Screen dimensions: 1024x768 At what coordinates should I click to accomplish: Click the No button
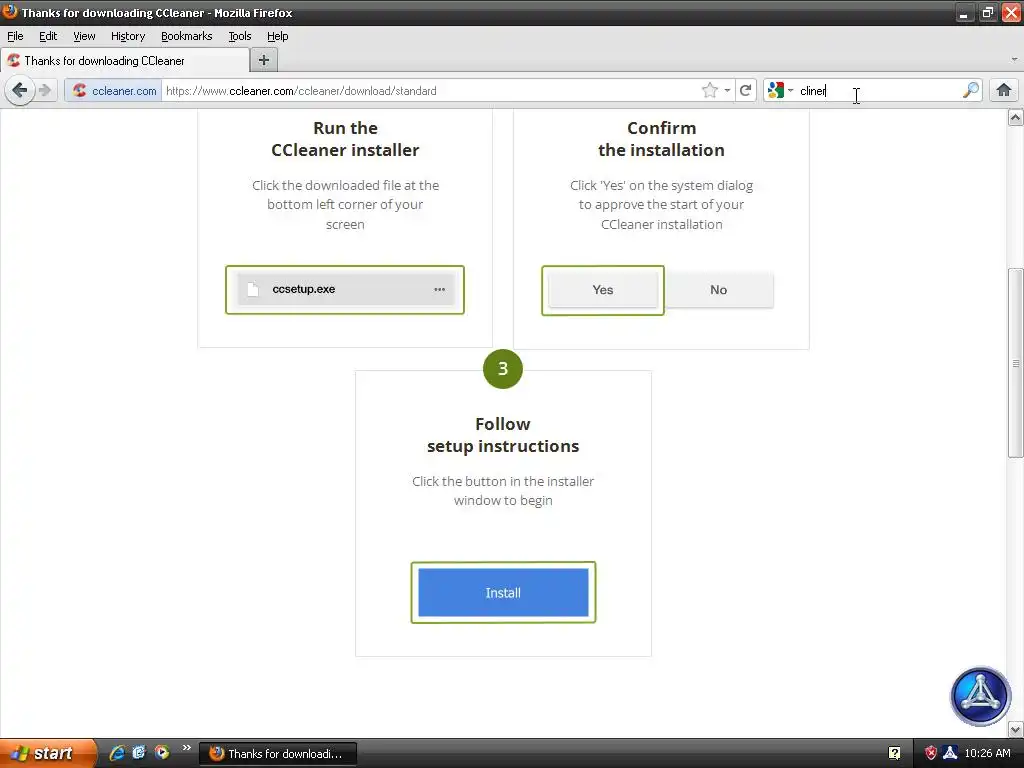718,290
